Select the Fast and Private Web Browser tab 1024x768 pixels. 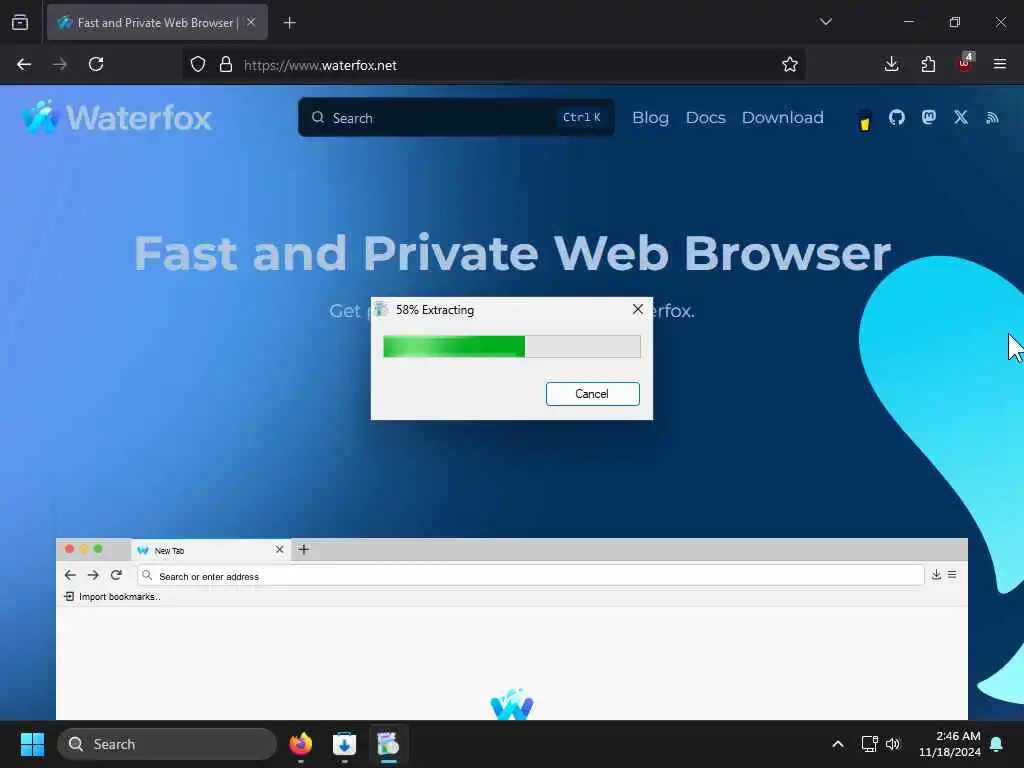[157, 22]
